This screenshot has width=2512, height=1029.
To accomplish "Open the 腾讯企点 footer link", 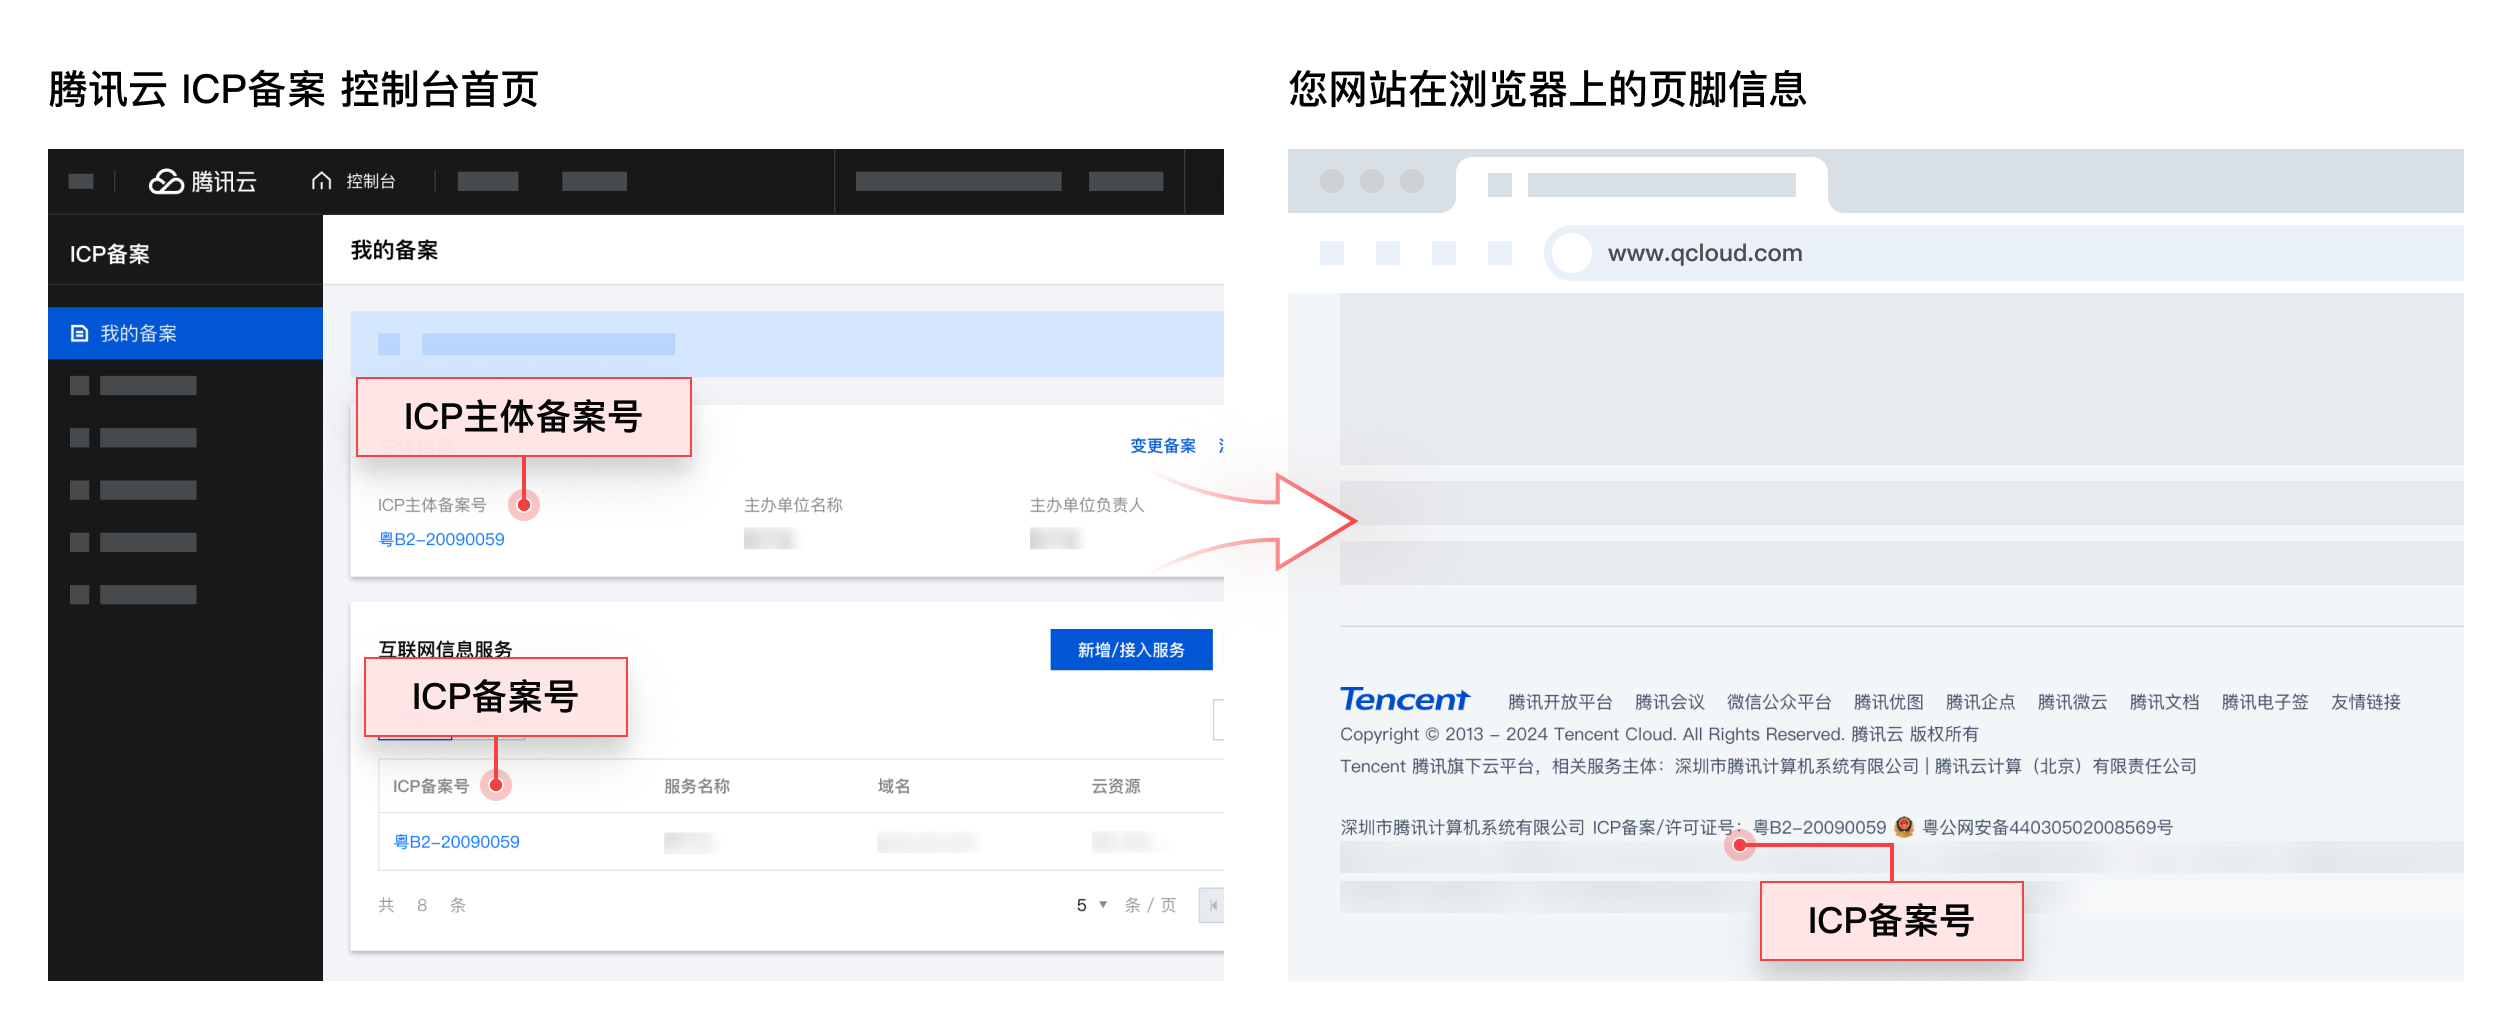I will coord(1980,702).
